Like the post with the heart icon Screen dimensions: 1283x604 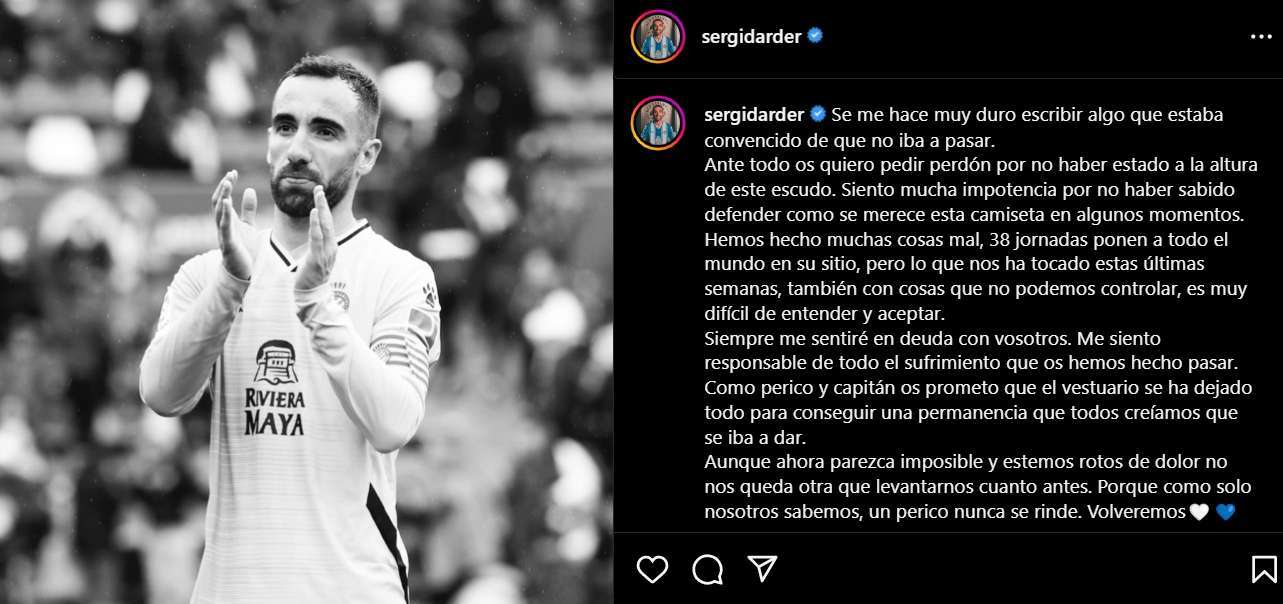coord(652,569)
